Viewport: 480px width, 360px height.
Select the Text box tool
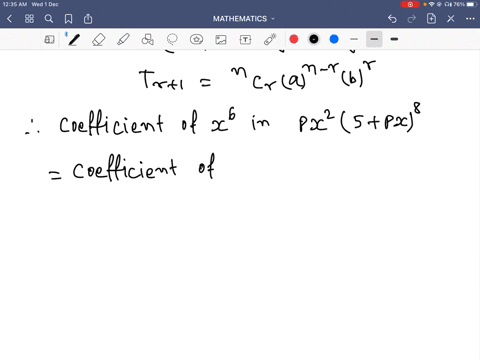[x=245, y=40]
